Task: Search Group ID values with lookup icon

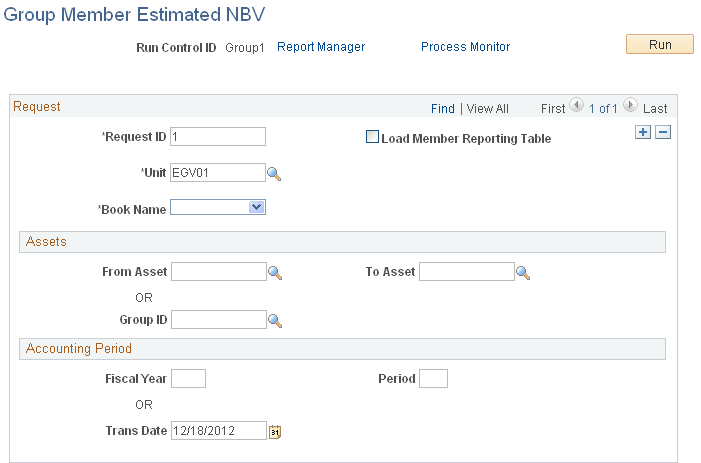Action: click(274, 320)
